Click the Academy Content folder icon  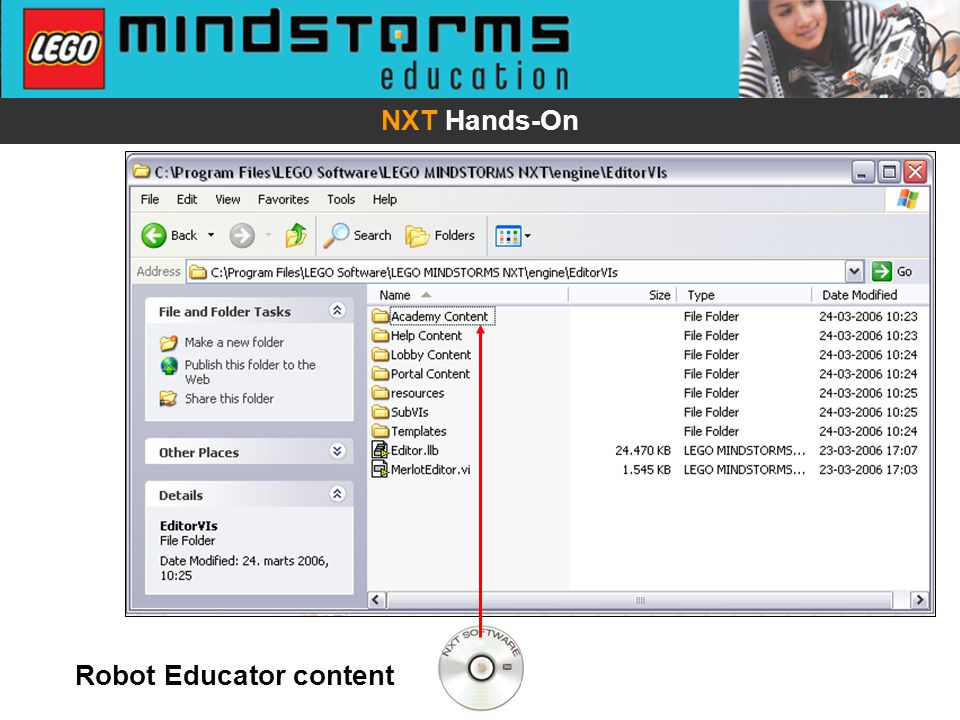pyautogui.click(x=380, y=316)
